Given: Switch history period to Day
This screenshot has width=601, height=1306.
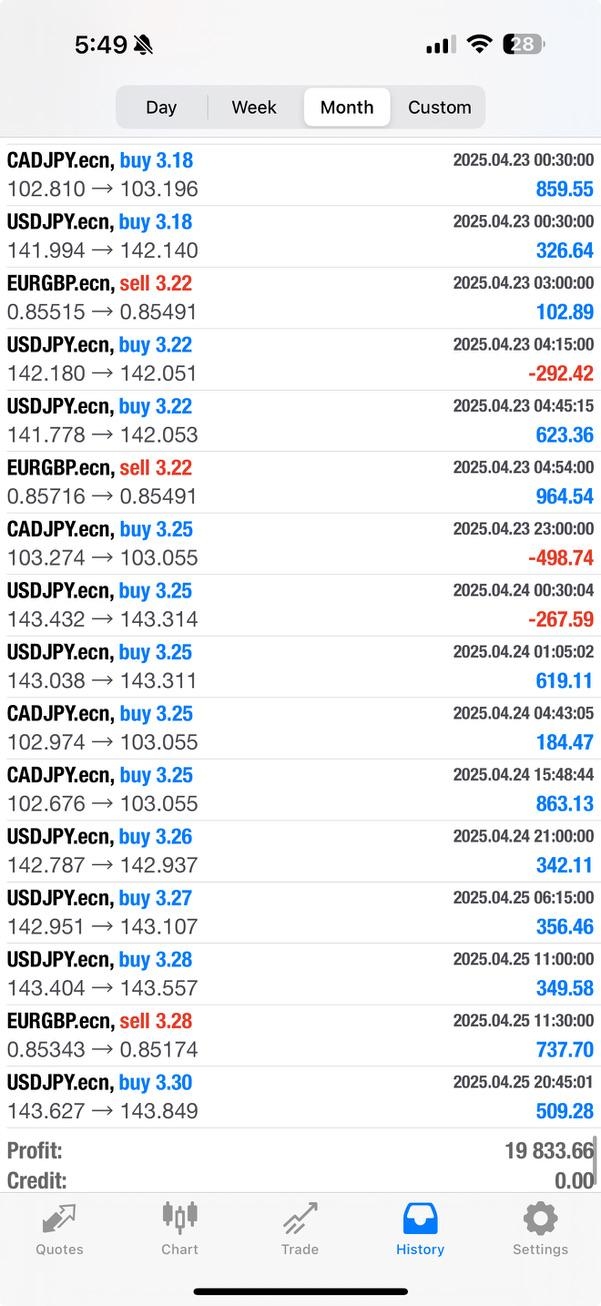Looking at the screenshot, I should point(161,107).
